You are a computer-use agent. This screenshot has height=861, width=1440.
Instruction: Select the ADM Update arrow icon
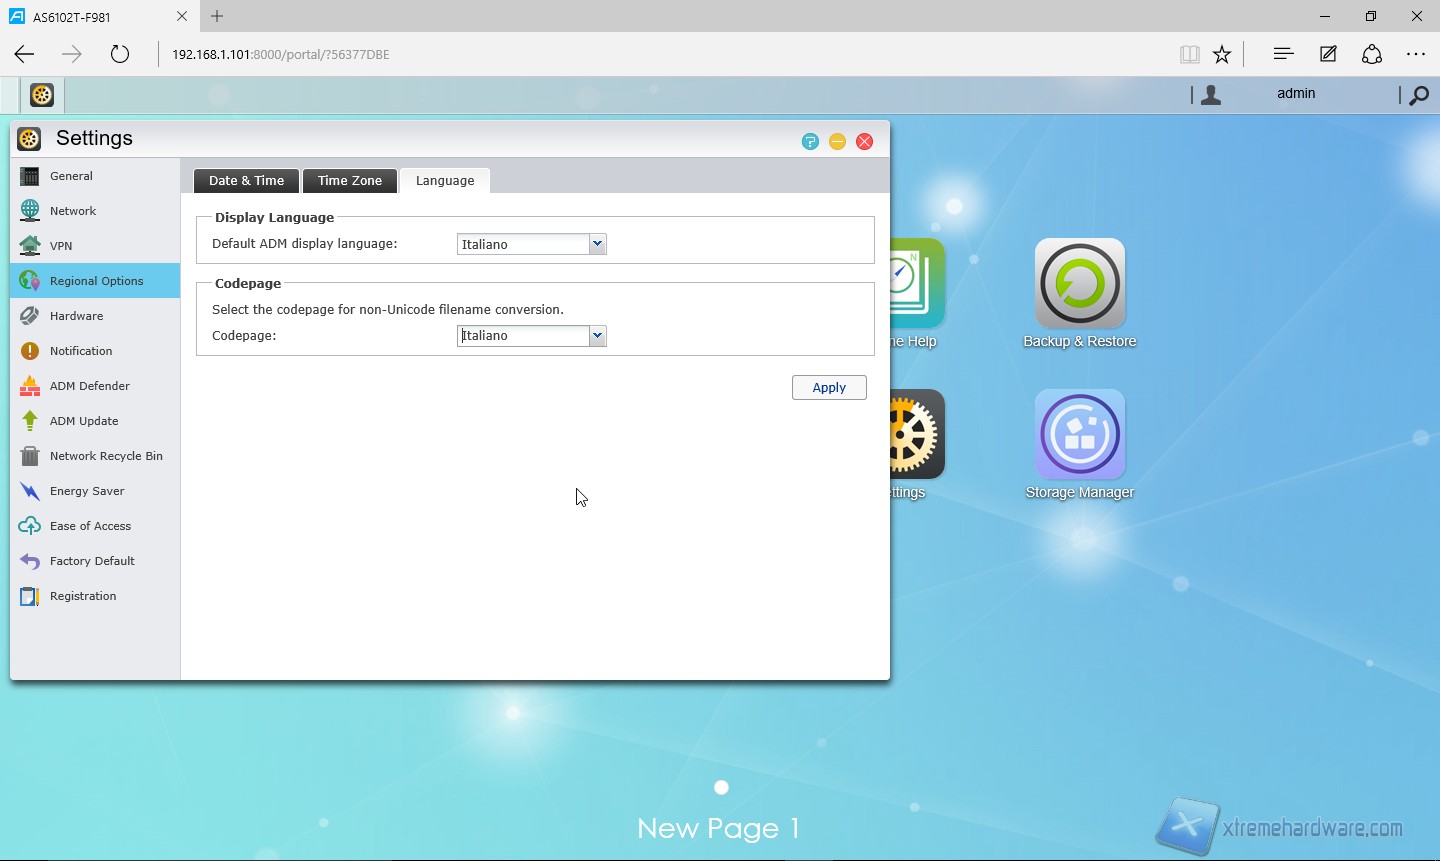pyautogui.click(x=30, y=421)
